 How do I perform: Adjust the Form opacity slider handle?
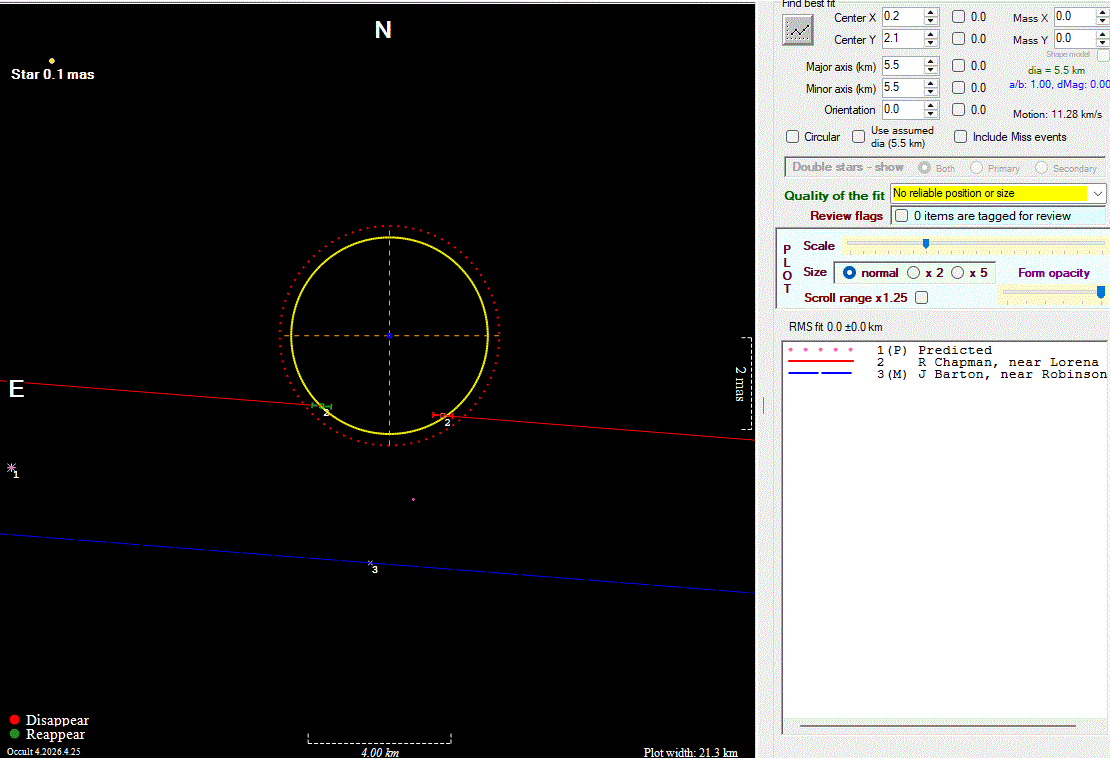(x=1101, y=292)
